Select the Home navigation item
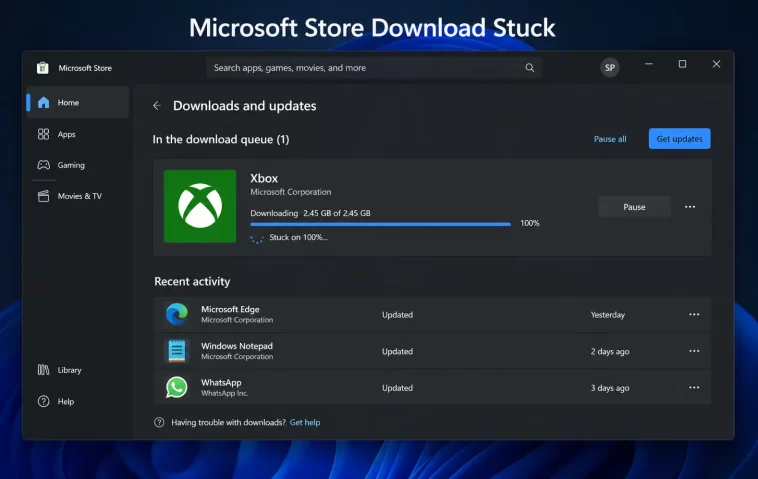This screenshot has width=758, height=479. 78,102
